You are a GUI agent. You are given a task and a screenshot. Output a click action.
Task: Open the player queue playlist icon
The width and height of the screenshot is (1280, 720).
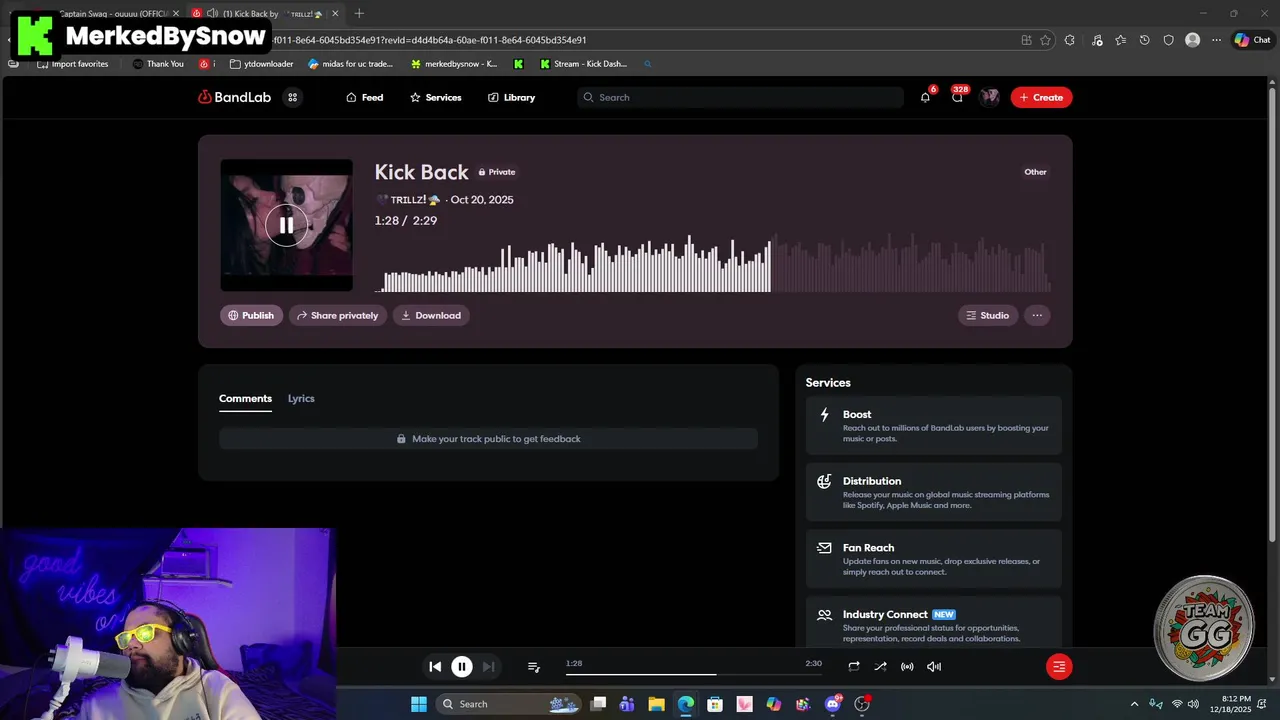point(534,666)
